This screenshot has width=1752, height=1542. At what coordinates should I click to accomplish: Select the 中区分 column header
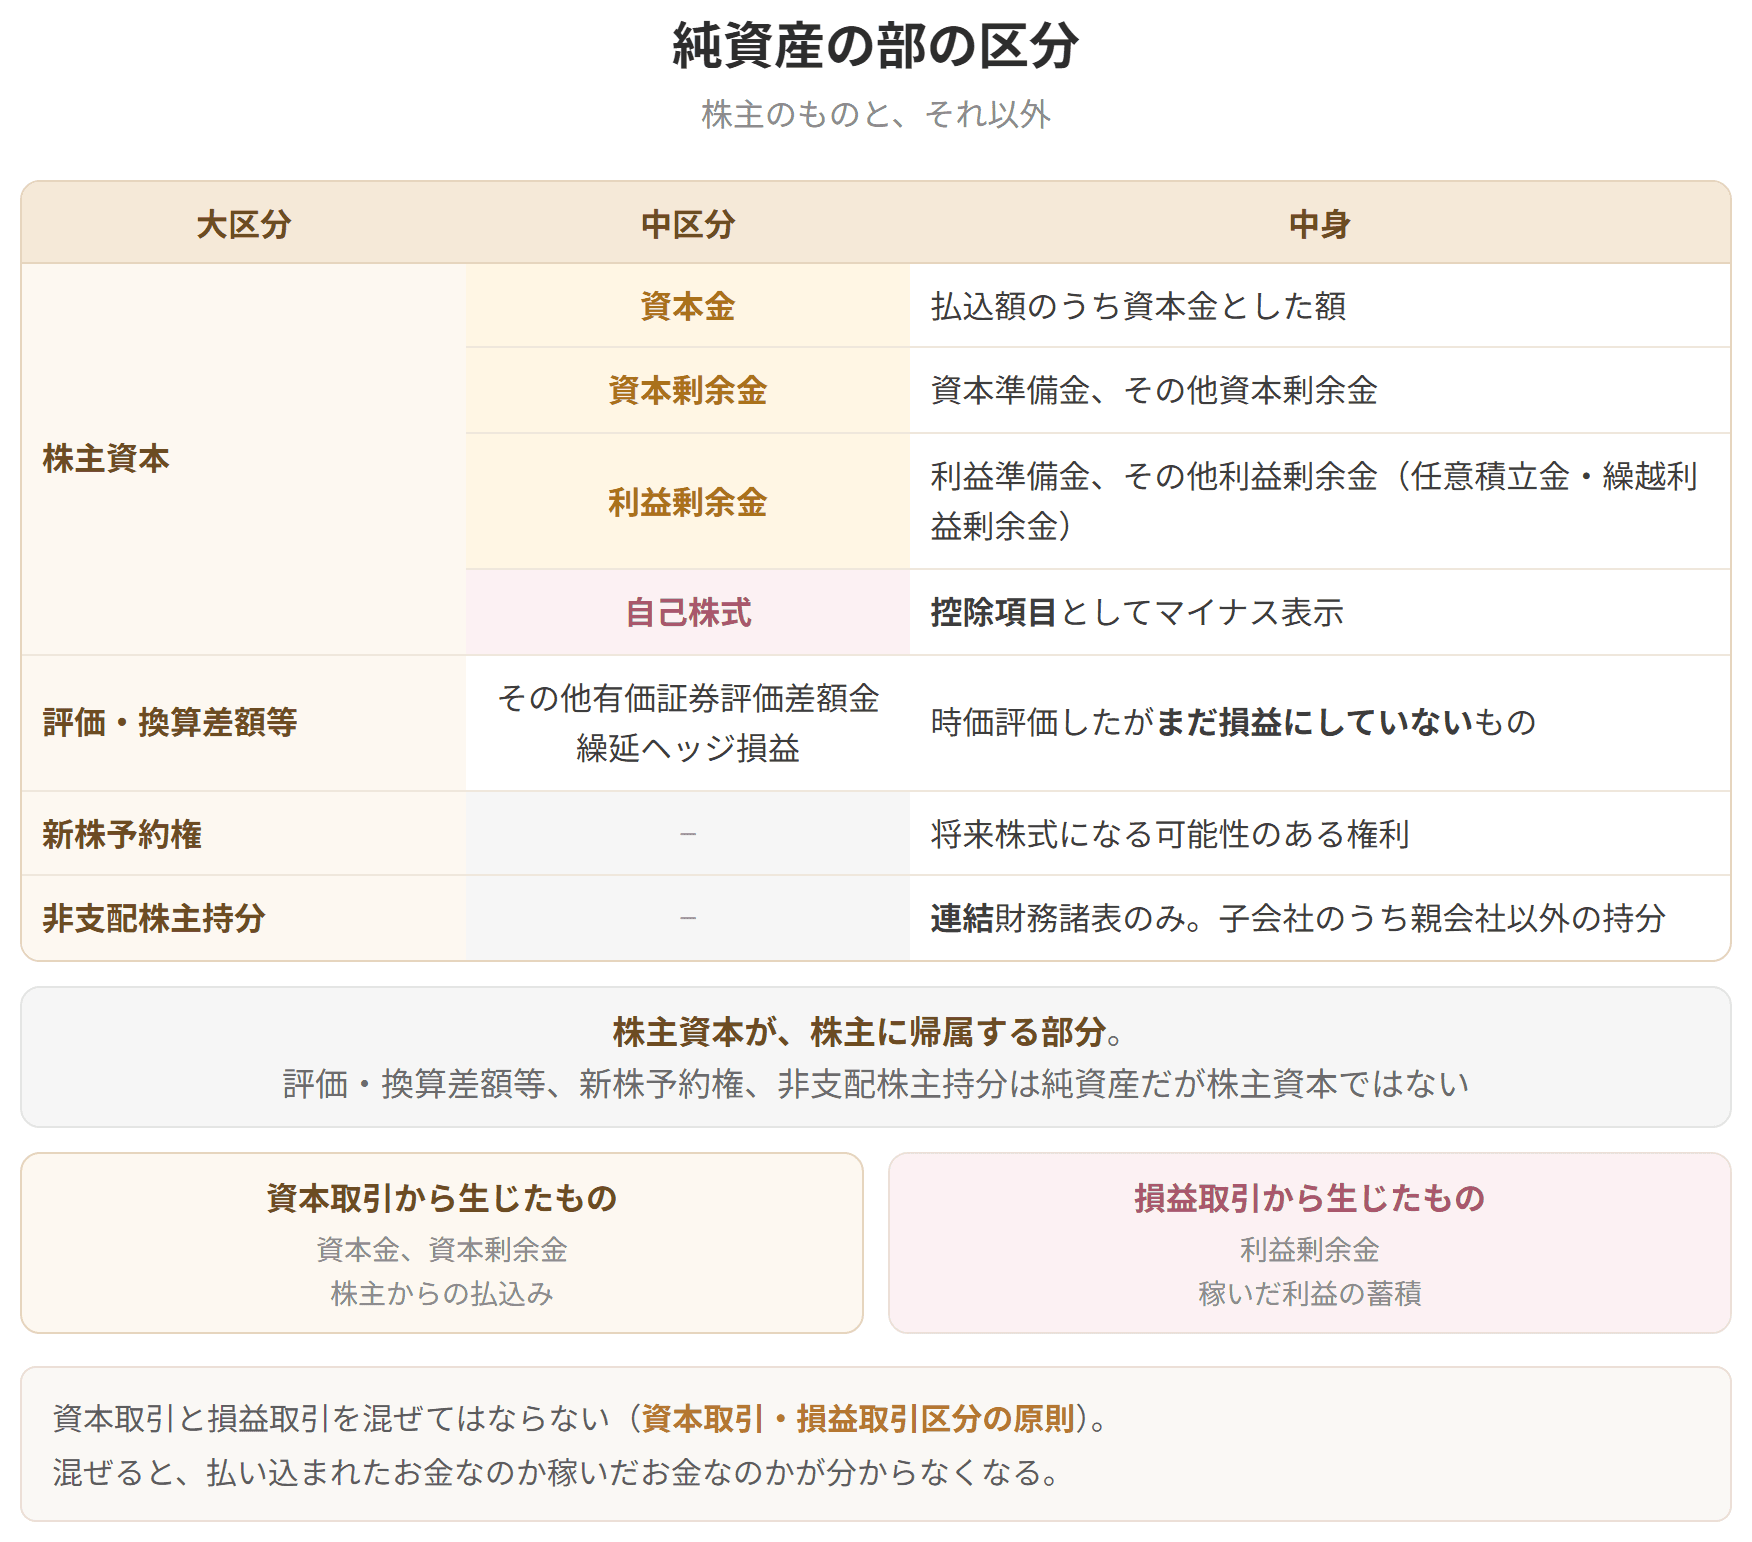point(688,224)
